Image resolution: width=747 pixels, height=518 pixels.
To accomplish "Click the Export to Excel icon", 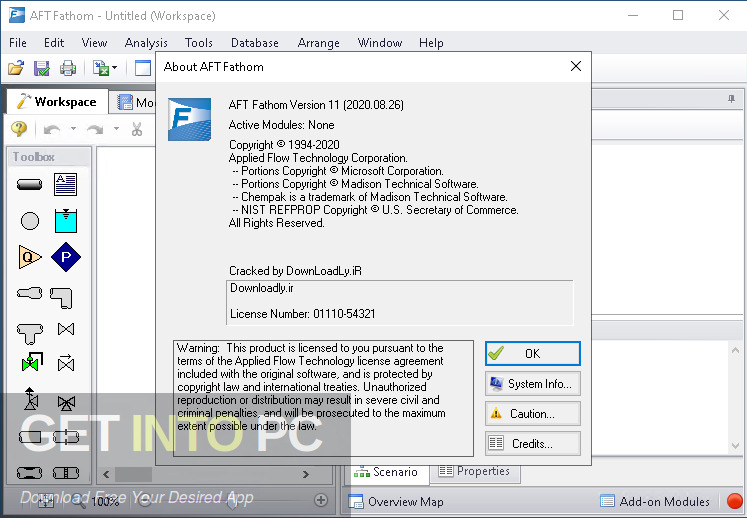I will (x=101, y=68).
